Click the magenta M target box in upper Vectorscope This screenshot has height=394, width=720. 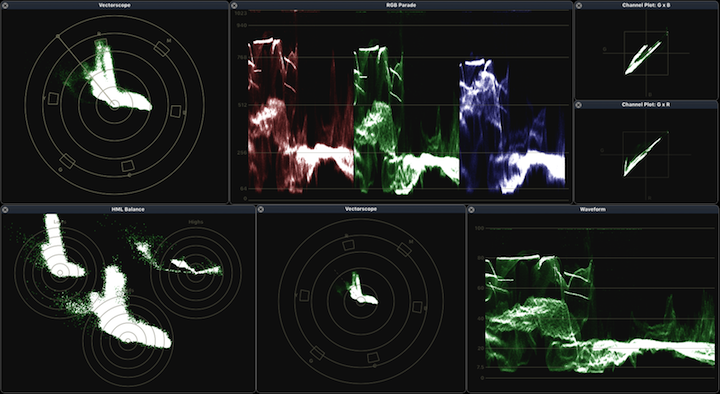click(162, 48)
